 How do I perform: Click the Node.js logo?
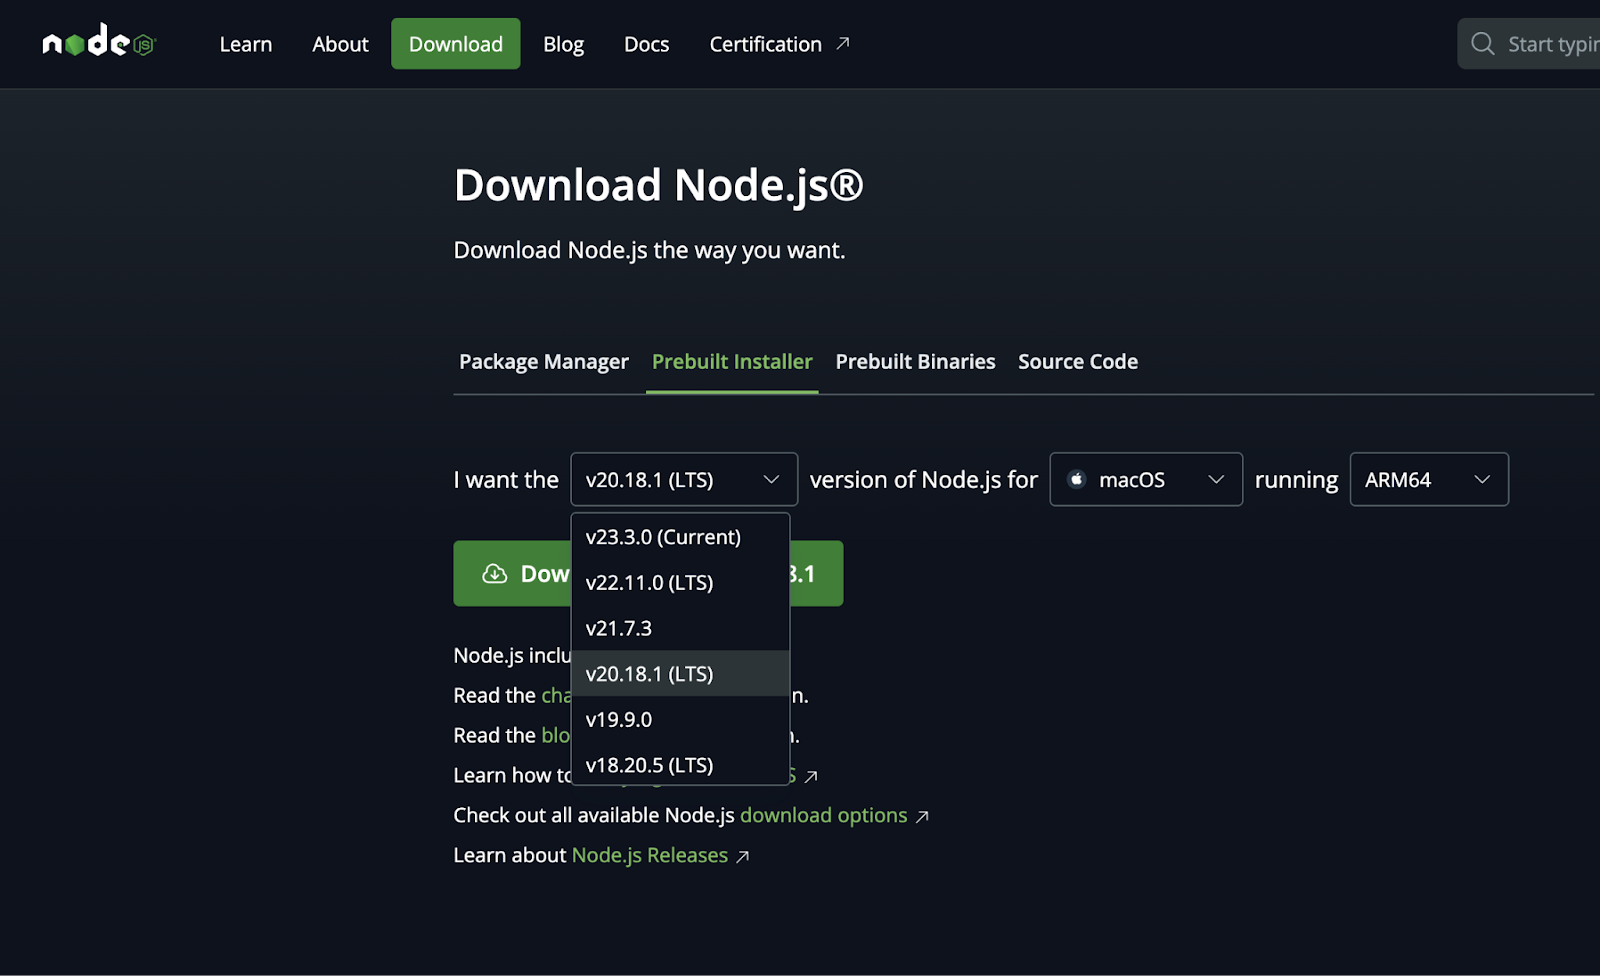99,42
